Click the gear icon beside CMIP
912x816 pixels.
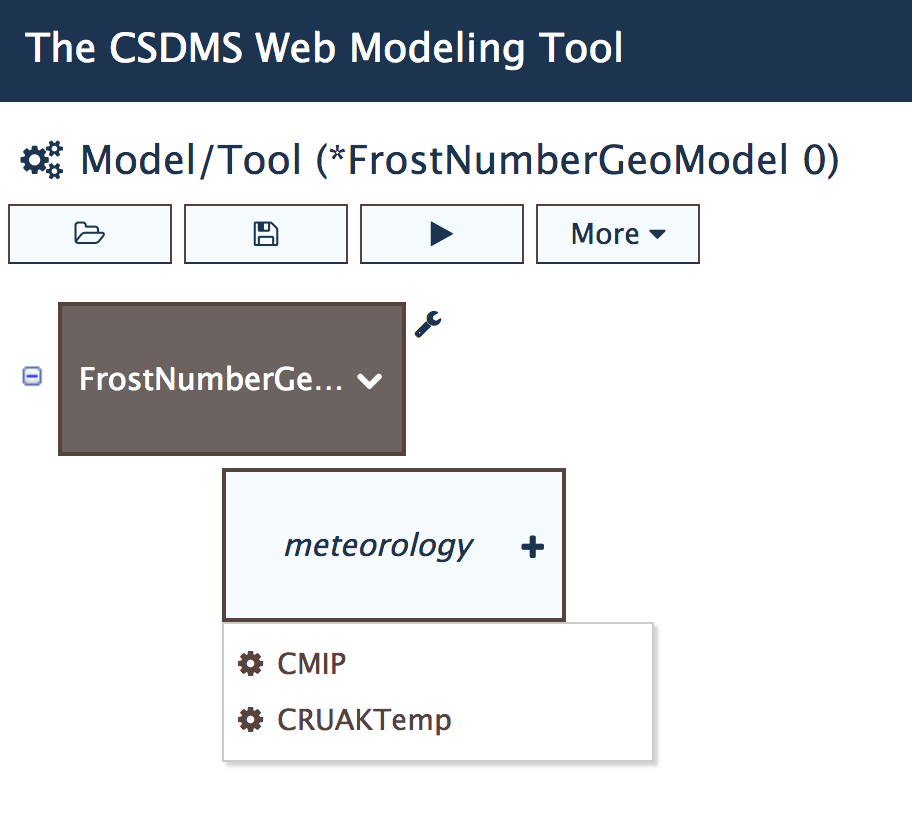(251, 664)
